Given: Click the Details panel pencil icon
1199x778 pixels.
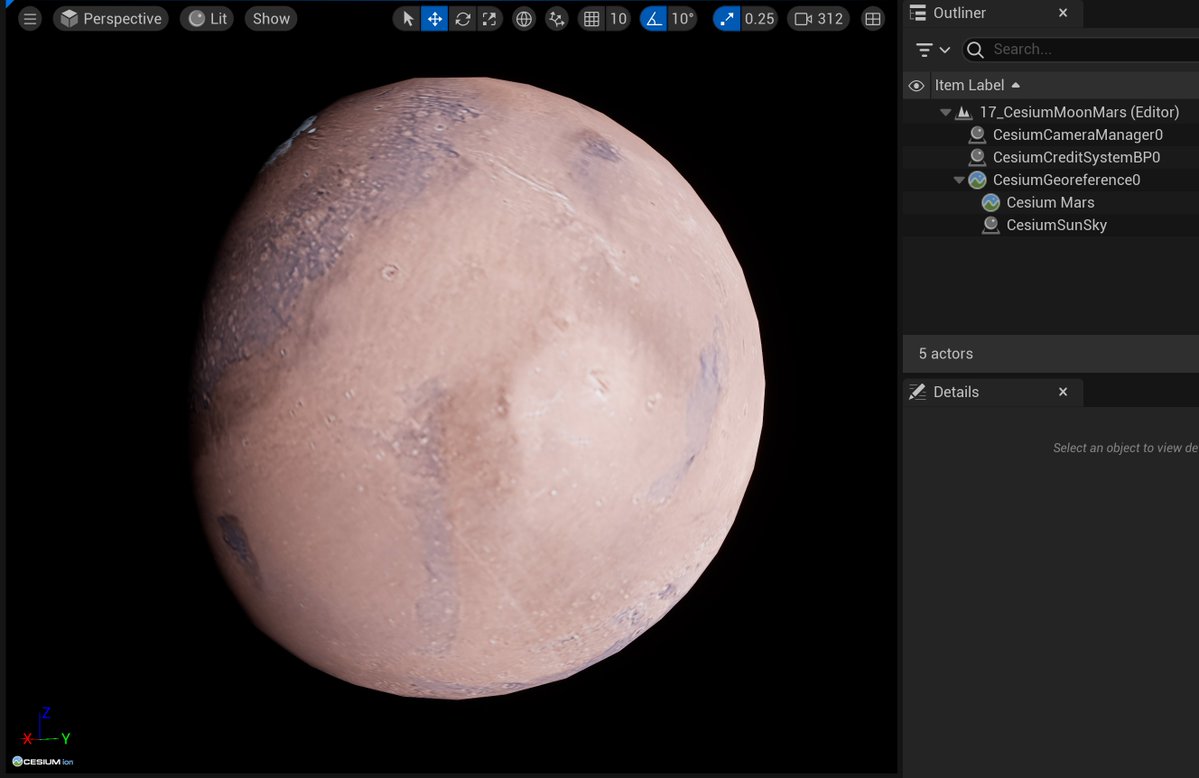Looking at the screenshot, I should [918, 392].
